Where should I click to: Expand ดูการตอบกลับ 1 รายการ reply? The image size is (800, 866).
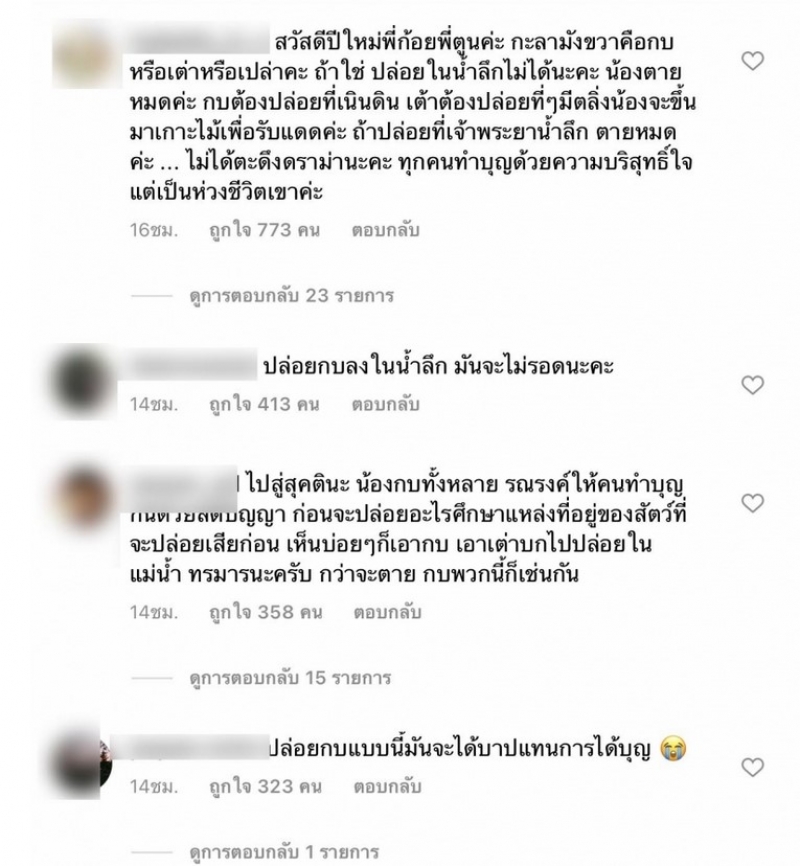tap(284, 852)
